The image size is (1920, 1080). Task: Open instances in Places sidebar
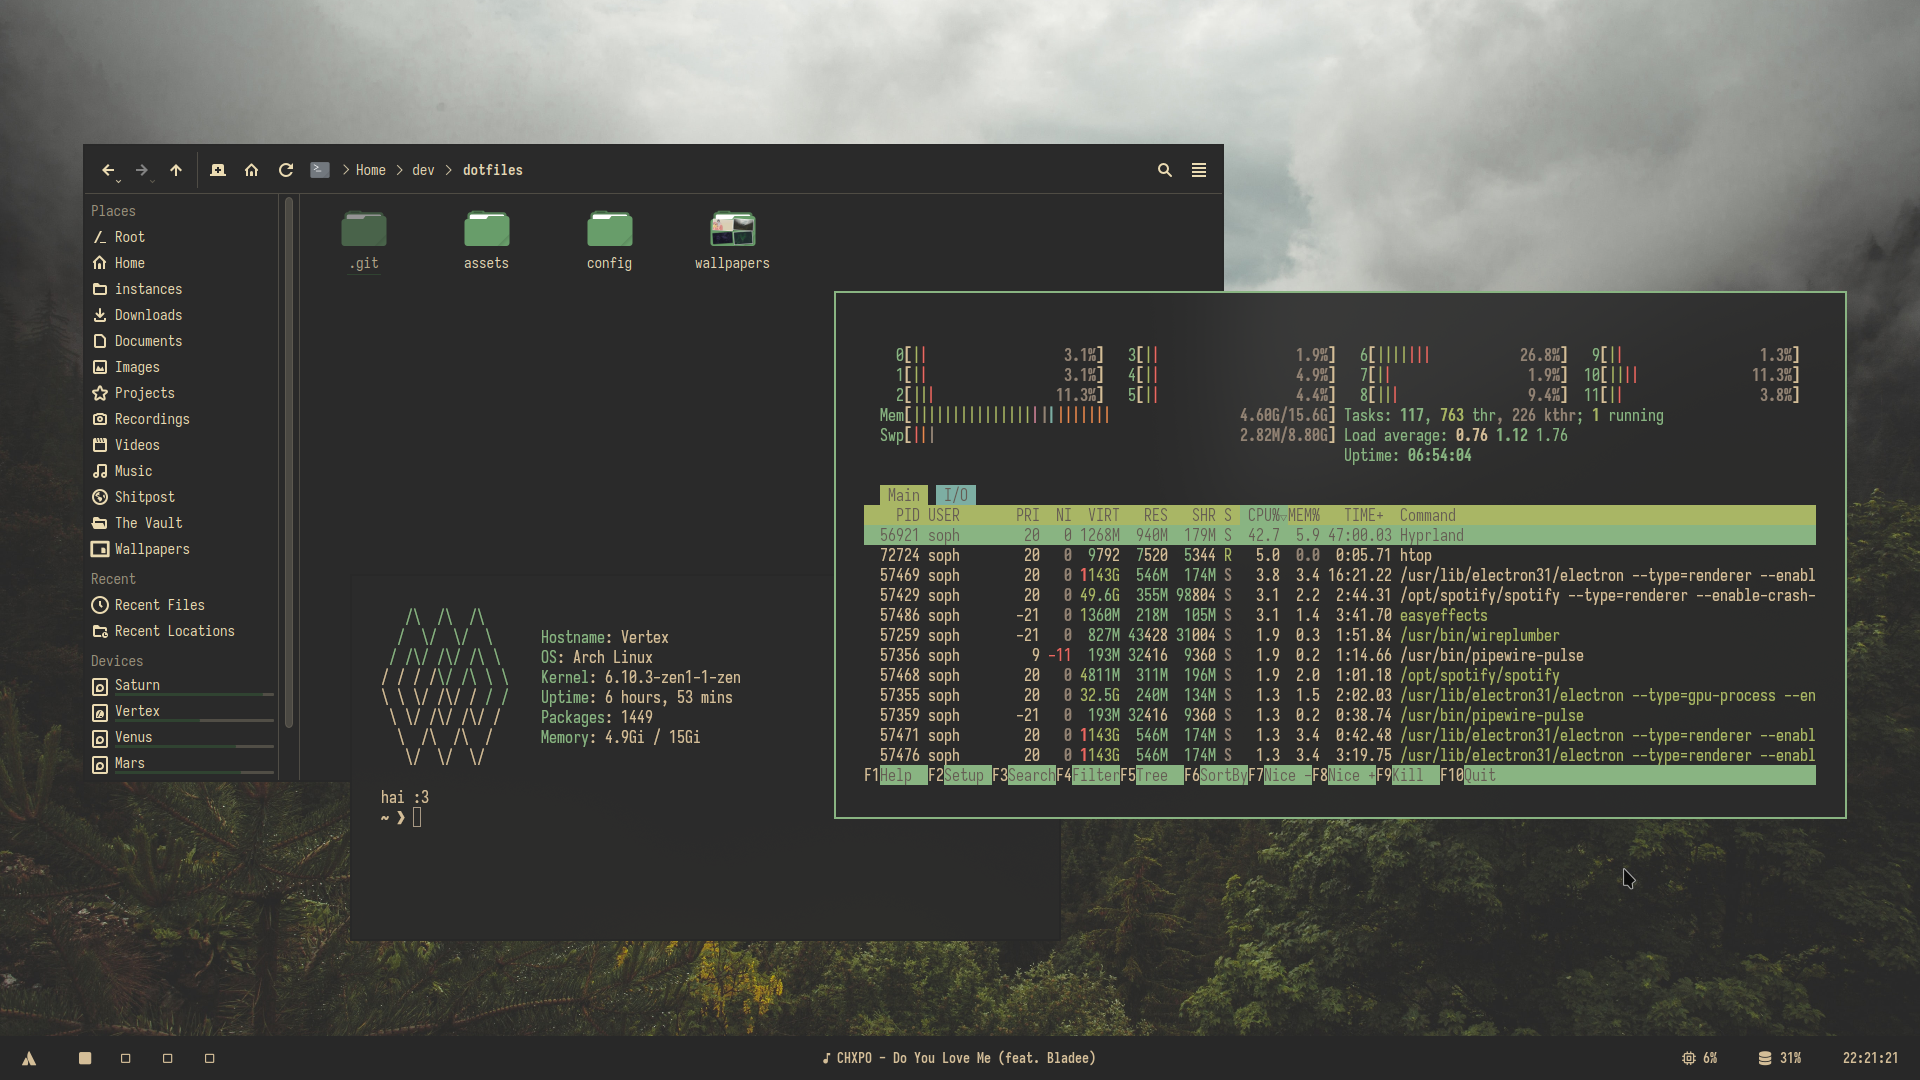coord(180,289)
